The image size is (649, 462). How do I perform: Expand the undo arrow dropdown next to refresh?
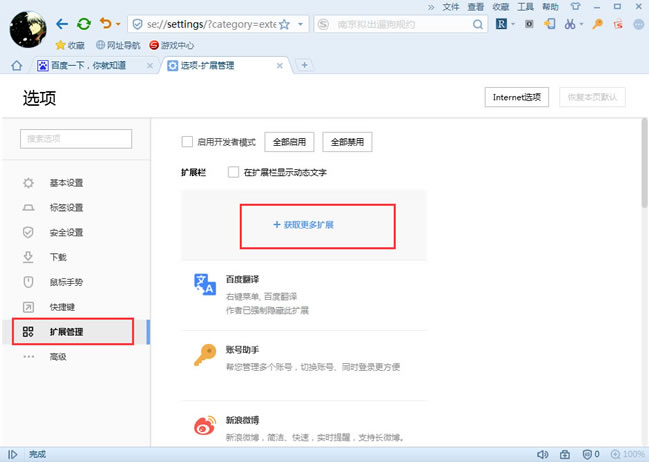119,23
